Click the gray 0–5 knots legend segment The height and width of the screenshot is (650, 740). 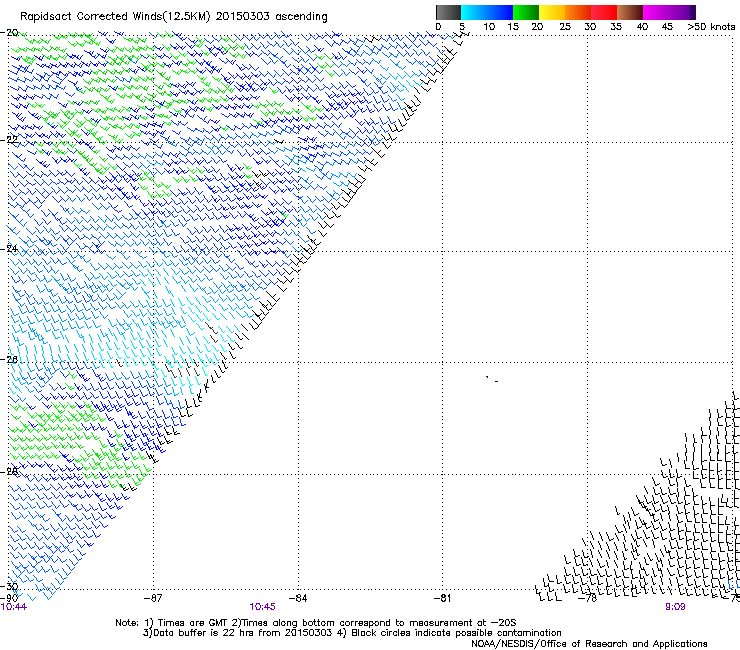tap(448, 12)
